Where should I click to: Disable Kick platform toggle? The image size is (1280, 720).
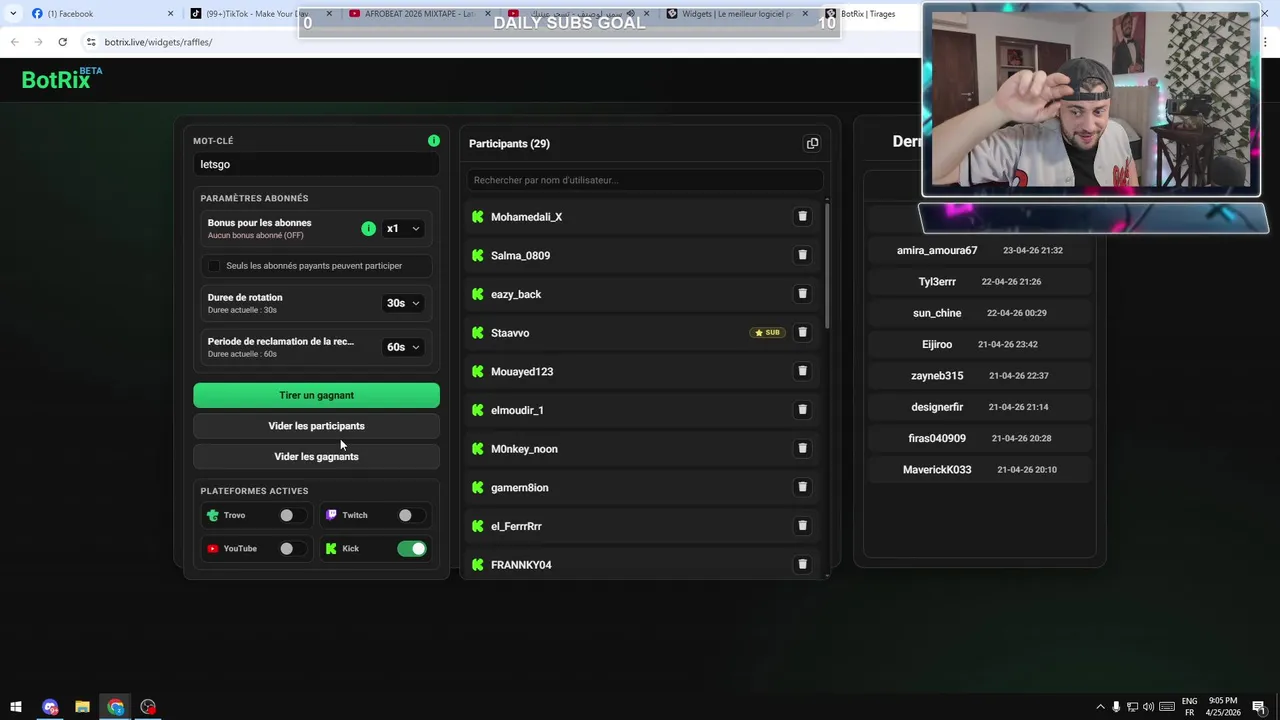coord(412,548)
